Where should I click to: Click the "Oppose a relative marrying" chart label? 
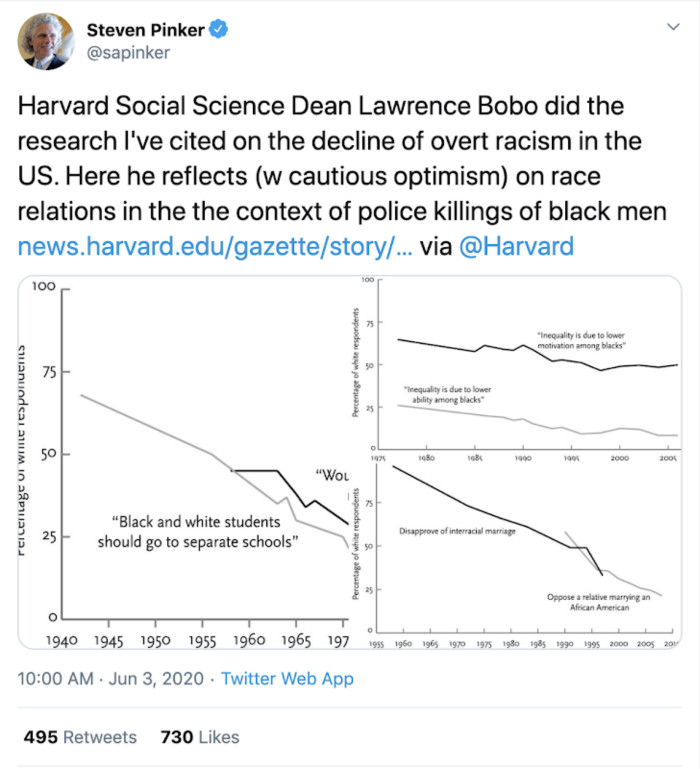[598, 602]
